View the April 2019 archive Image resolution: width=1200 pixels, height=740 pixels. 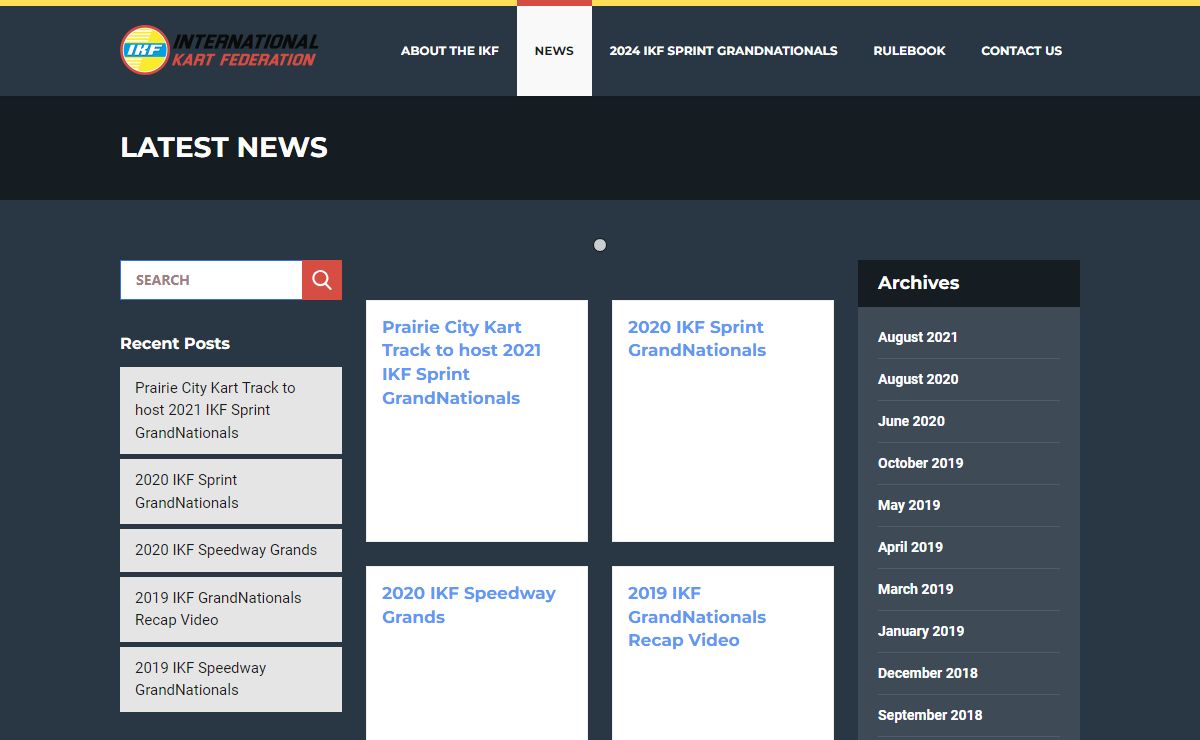[x=910, y=547]
